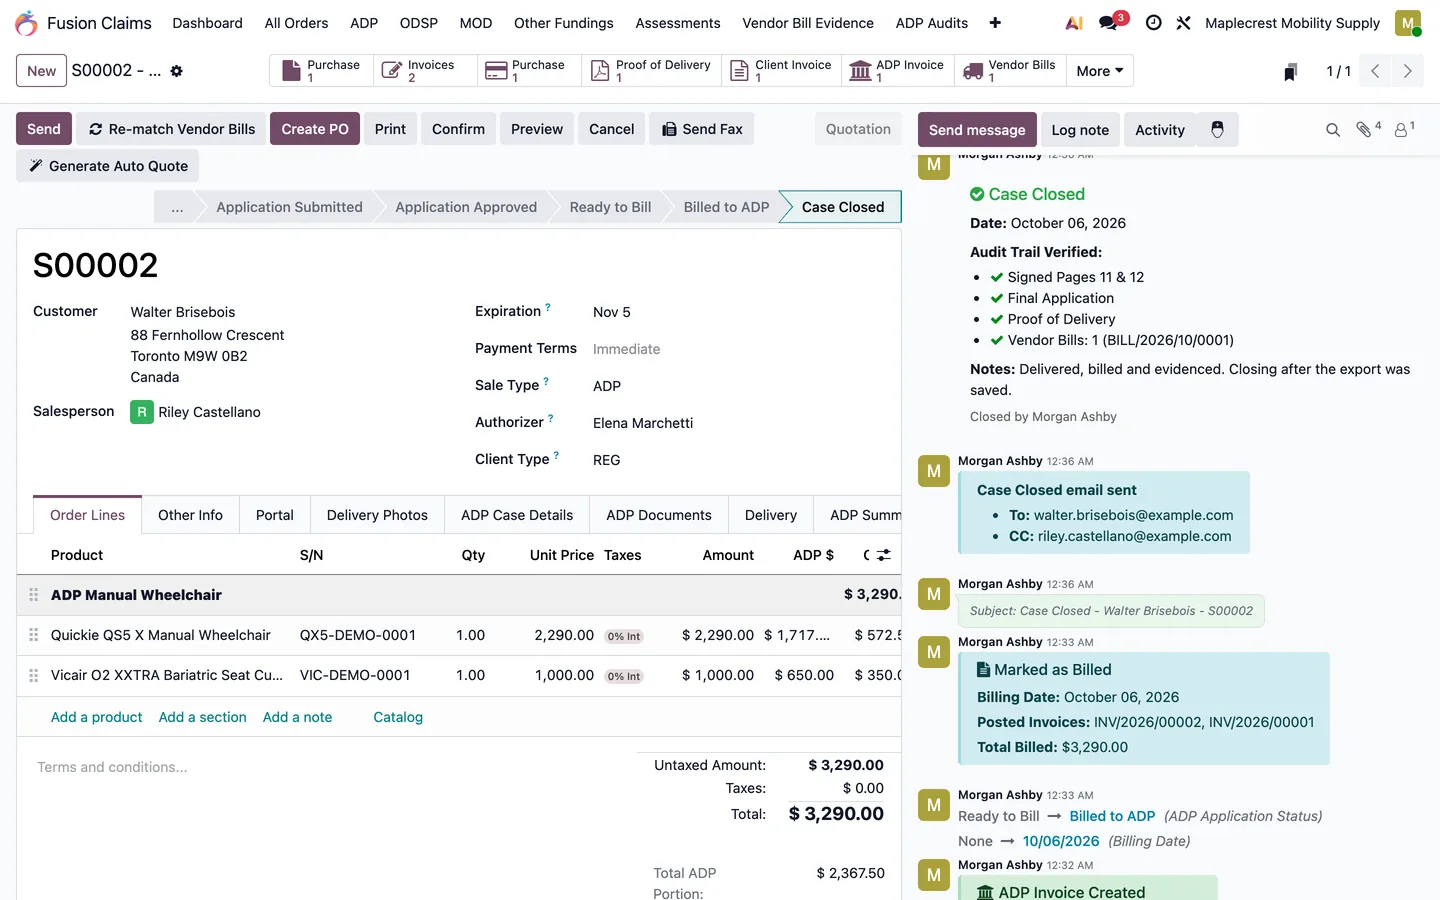The width and height of the screenshot is (1440, 900).
Task: Click the bookmark icon near the pager
Action: 1291,71
